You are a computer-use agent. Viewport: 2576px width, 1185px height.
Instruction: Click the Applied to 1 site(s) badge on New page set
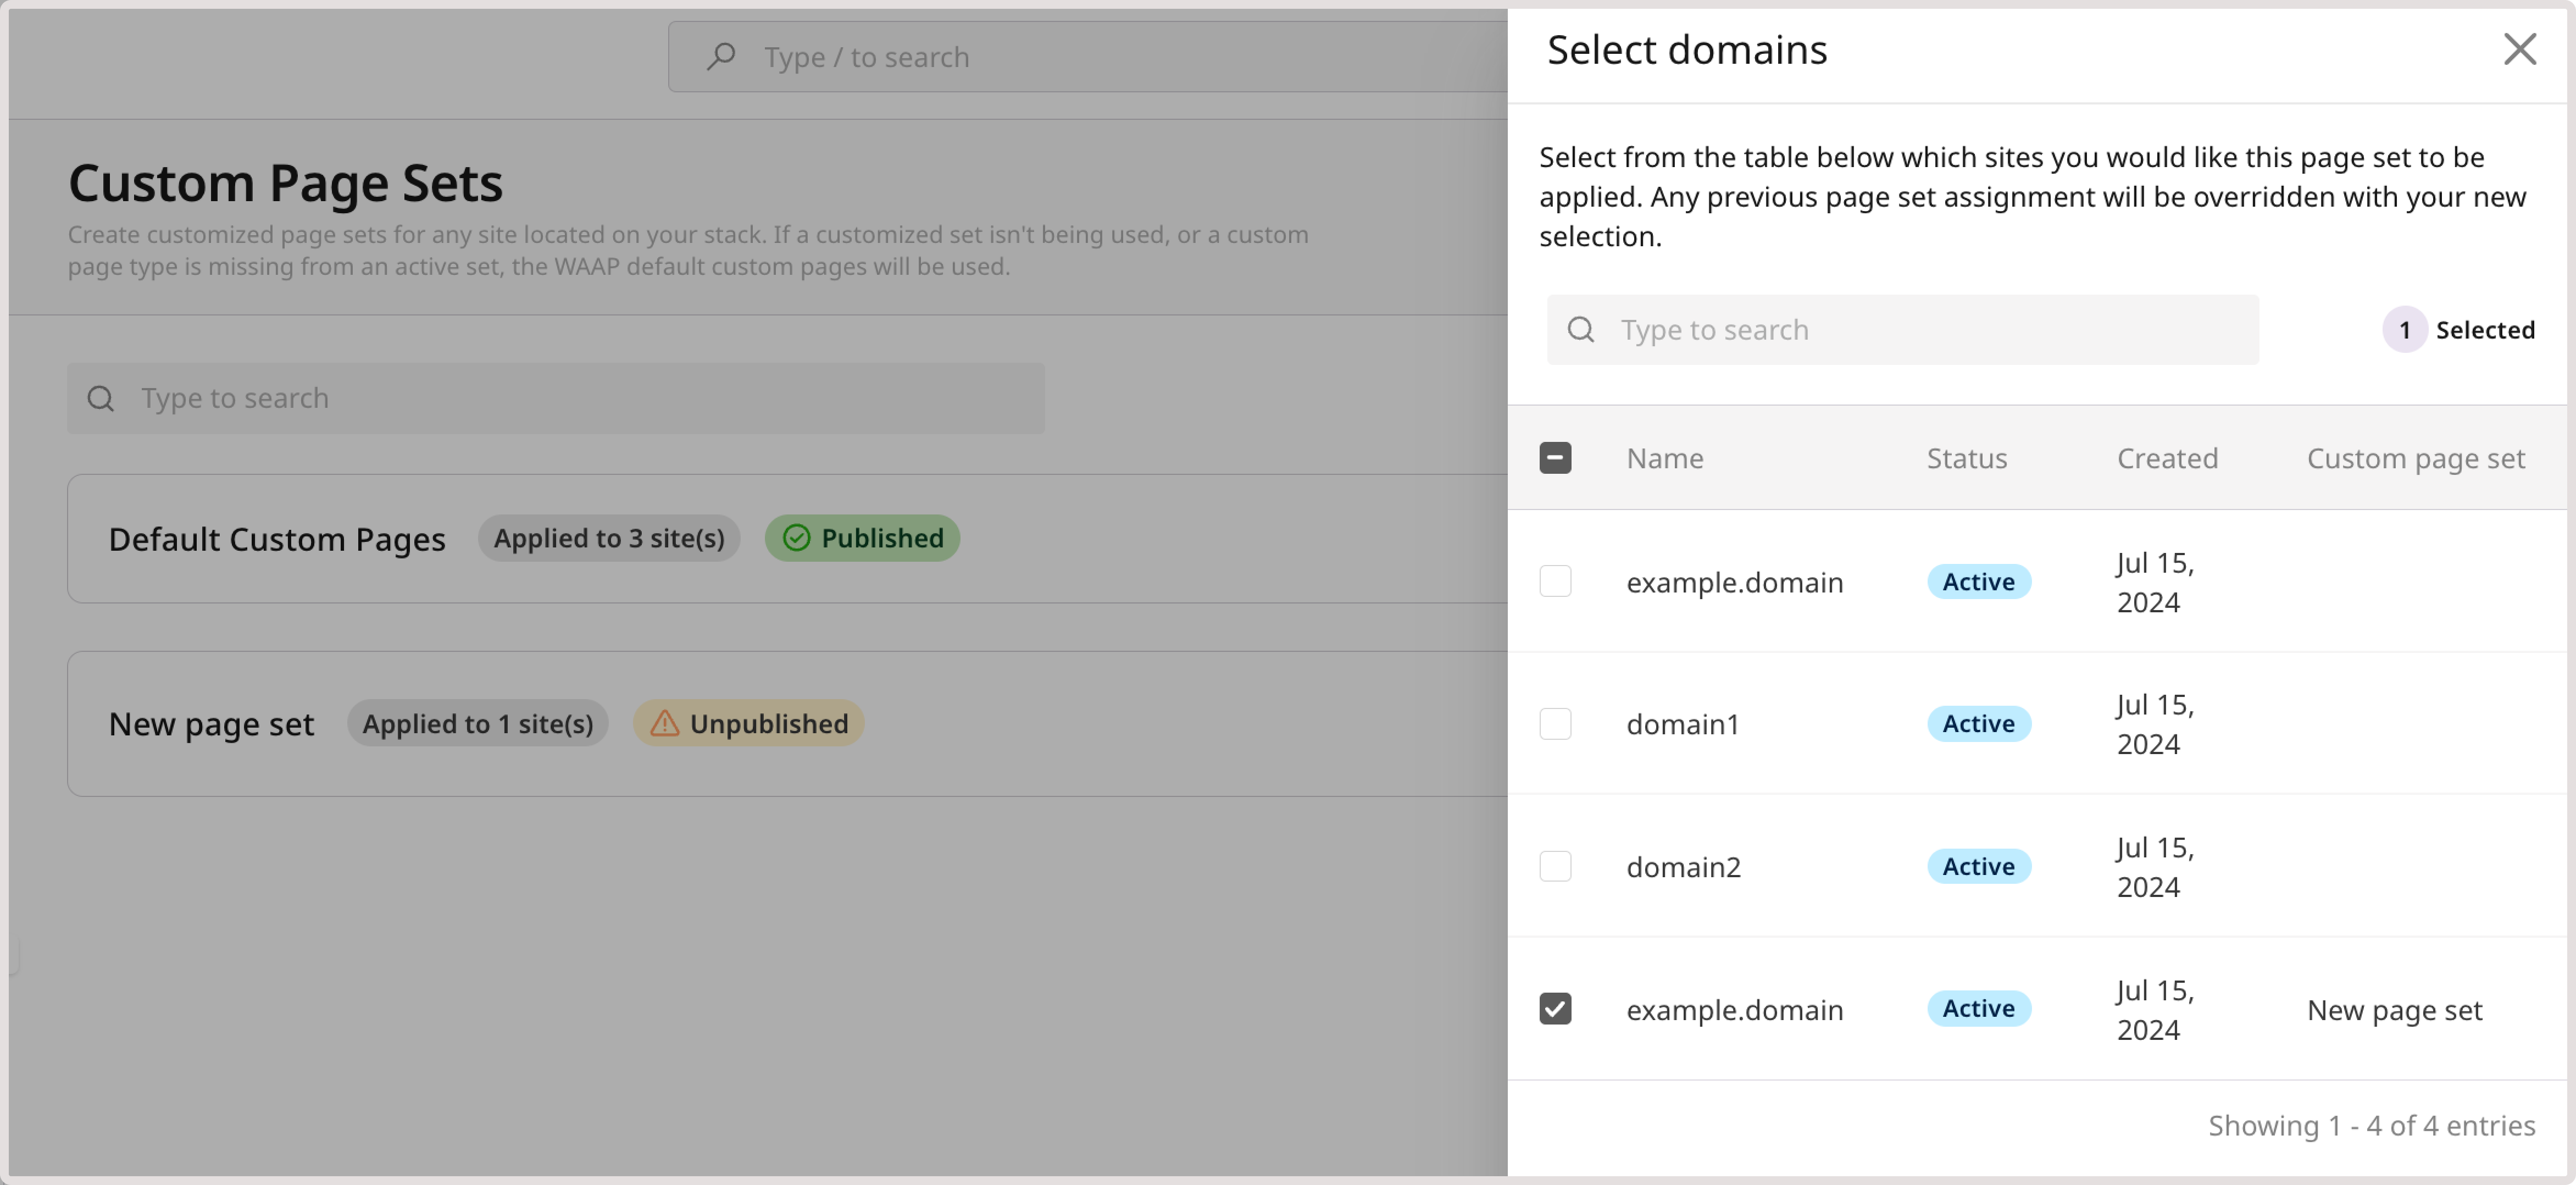point(478,723)
